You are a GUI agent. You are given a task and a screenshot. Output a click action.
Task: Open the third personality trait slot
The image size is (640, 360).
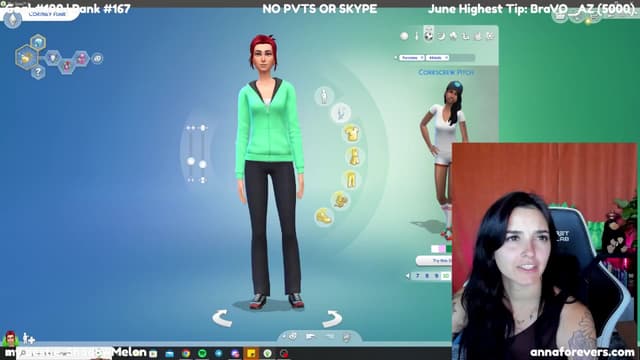(82, 58)
